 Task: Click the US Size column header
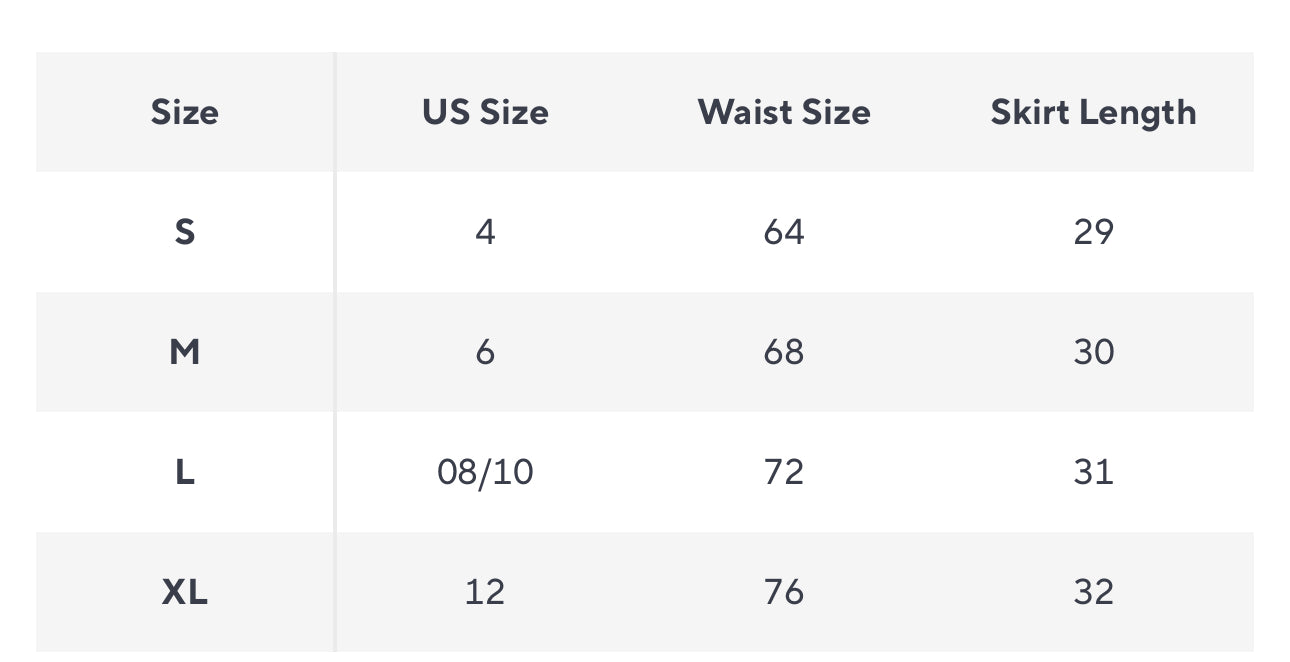pos(485,112)
